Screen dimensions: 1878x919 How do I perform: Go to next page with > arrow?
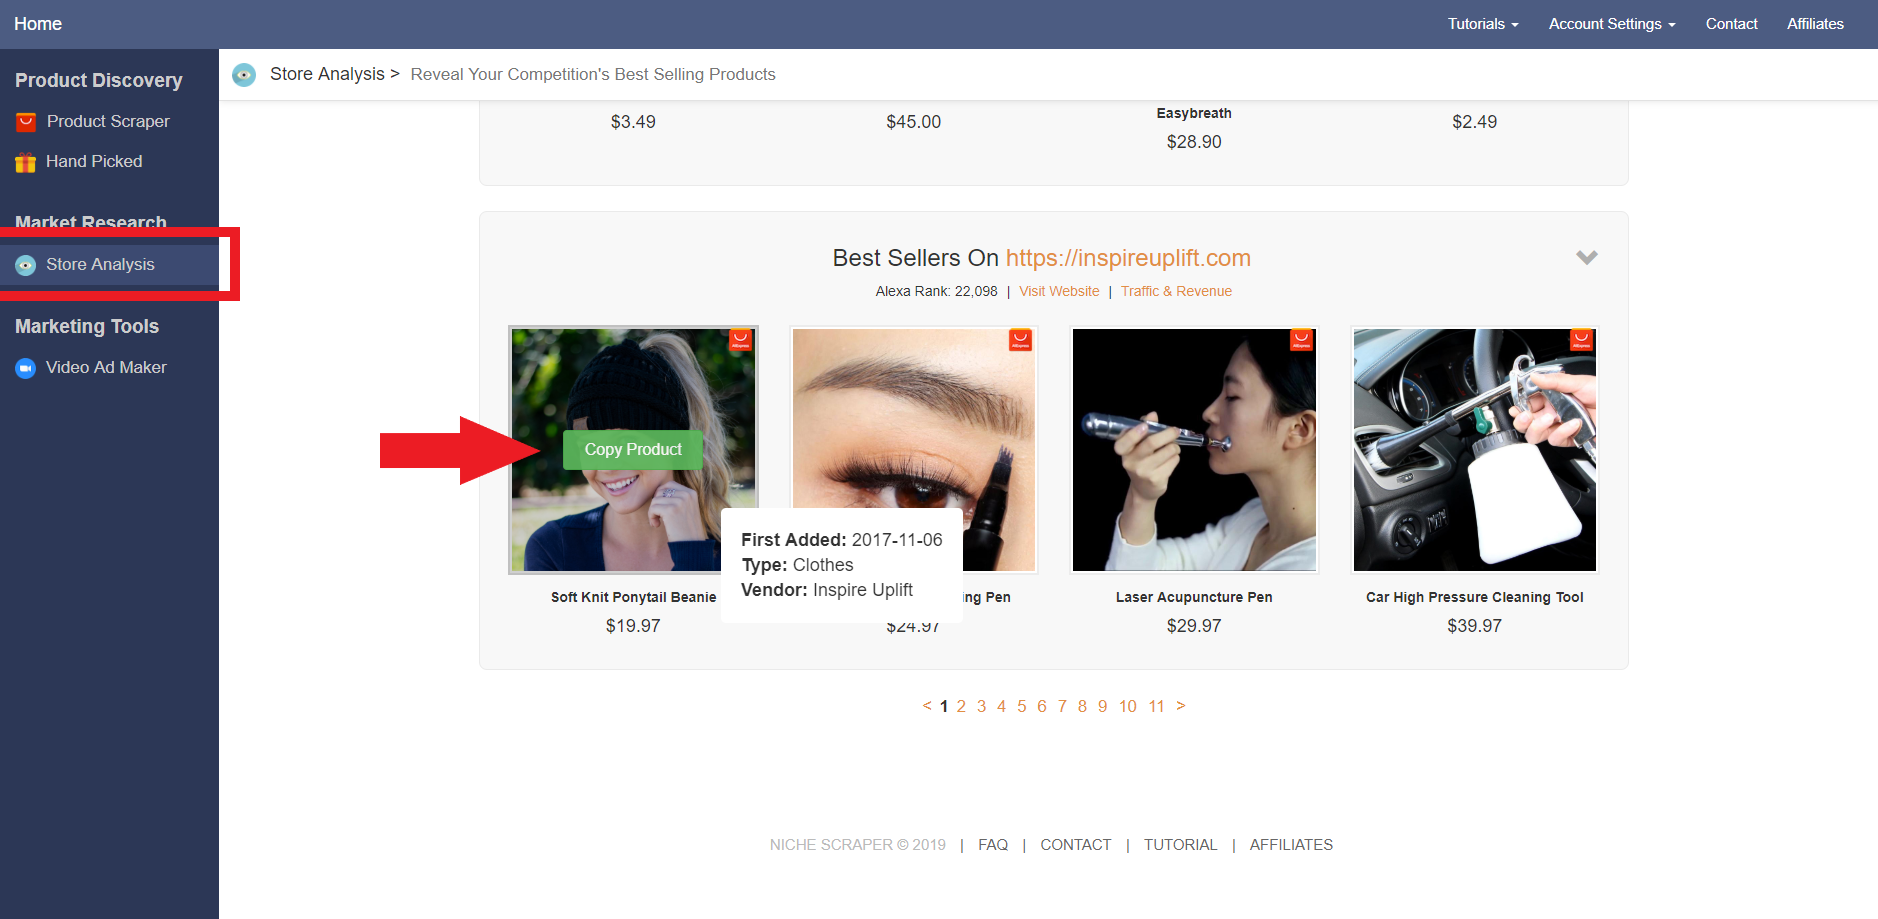[x=1181, y=706]
